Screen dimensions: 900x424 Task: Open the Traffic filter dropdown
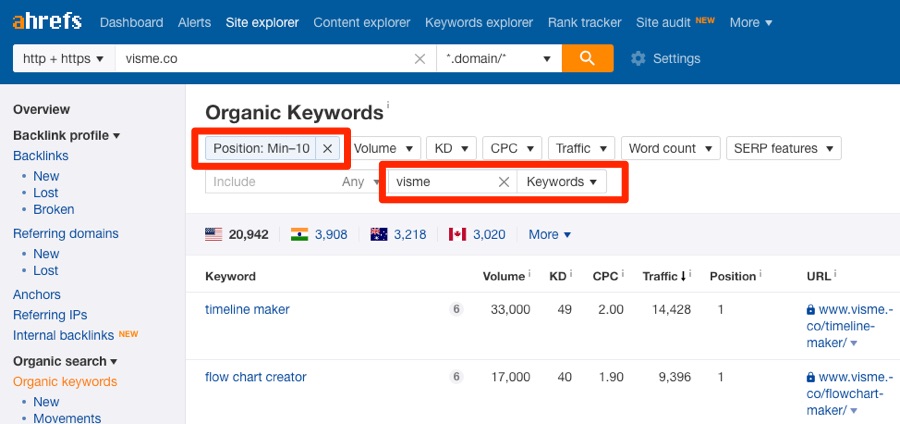pyautogui.click(x=581, y=148)
